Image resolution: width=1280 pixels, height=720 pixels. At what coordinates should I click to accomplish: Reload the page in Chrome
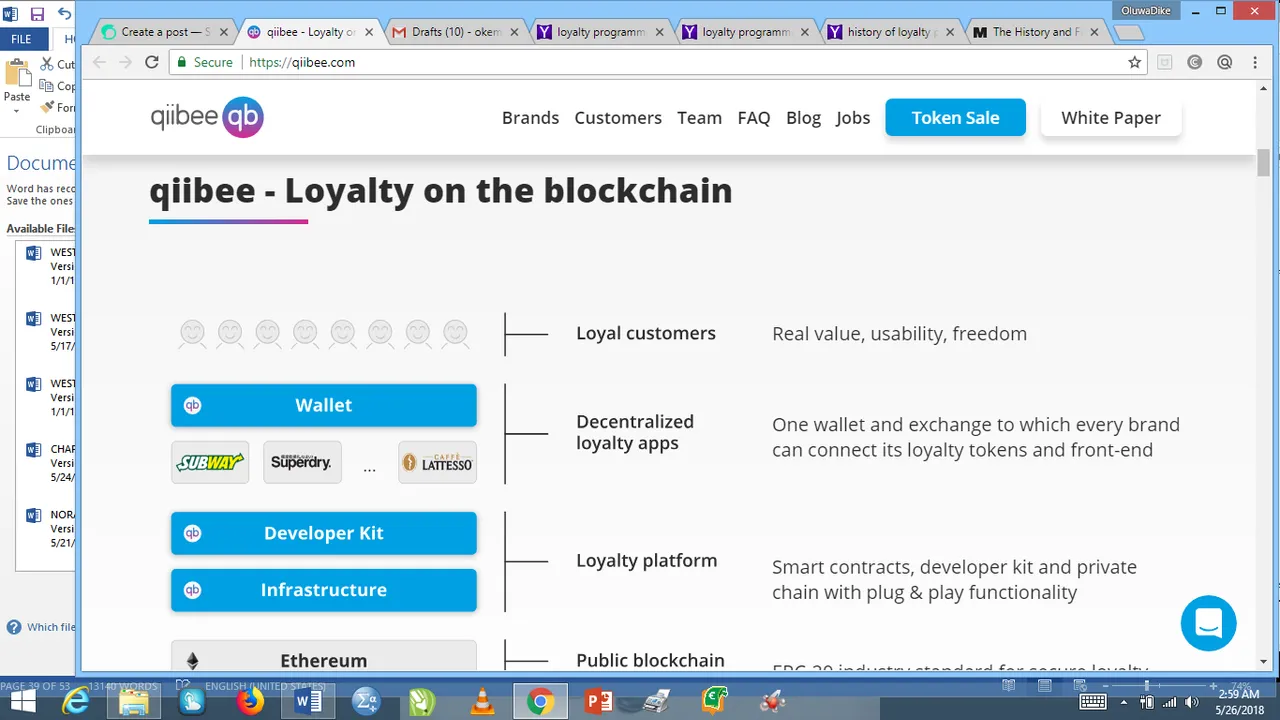152,62
